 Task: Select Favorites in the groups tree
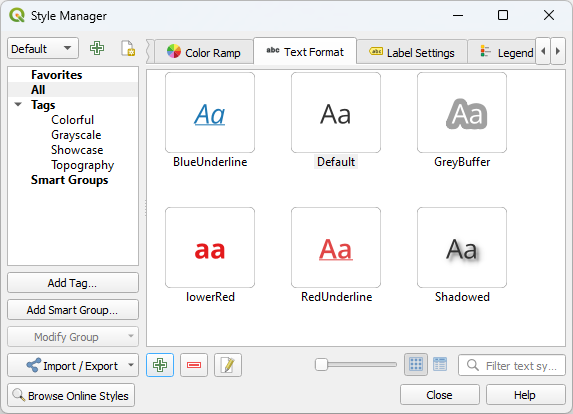point(57,75)
